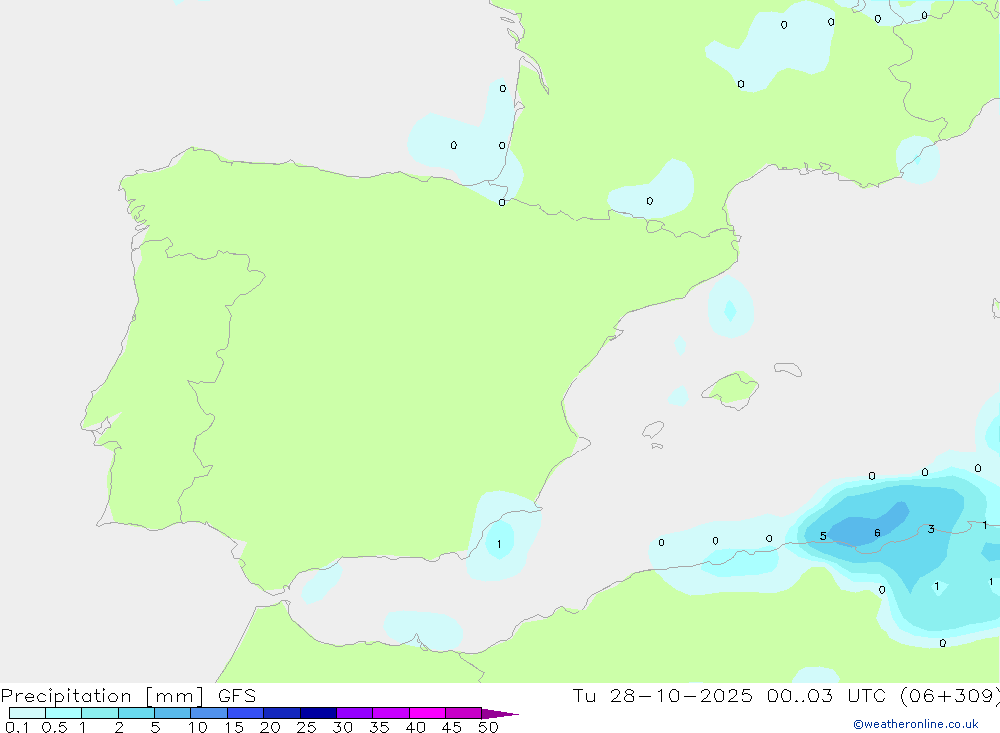Select the 25–30 mm dark navy swatch
1000x733 pixels.
(x=318, y=713)
